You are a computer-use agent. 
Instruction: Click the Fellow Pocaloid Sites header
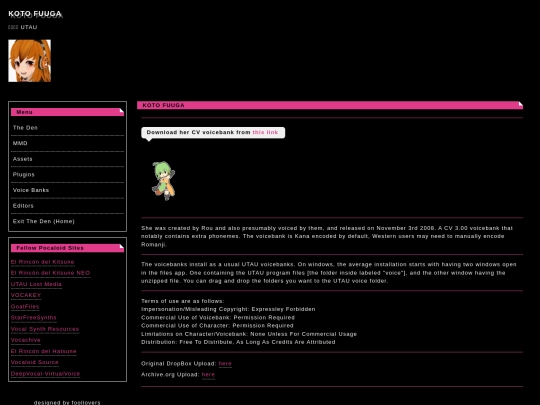67,248
